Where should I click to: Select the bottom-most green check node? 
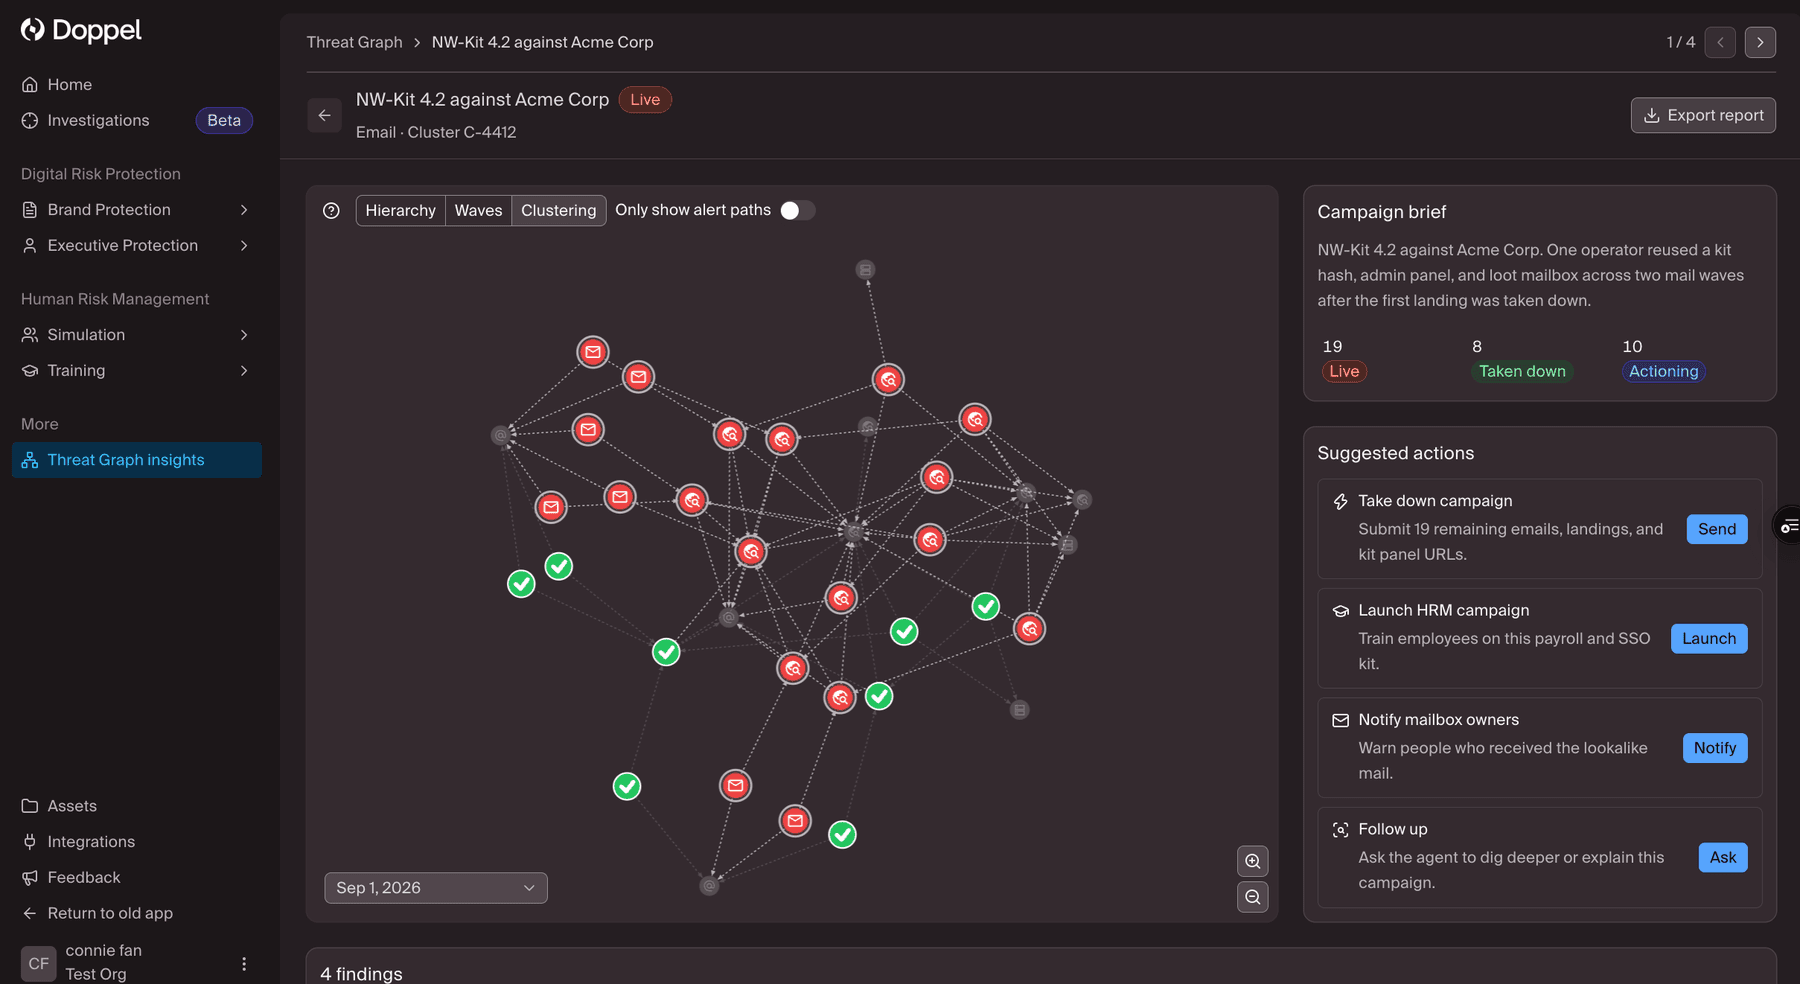[x=843, y=834]
